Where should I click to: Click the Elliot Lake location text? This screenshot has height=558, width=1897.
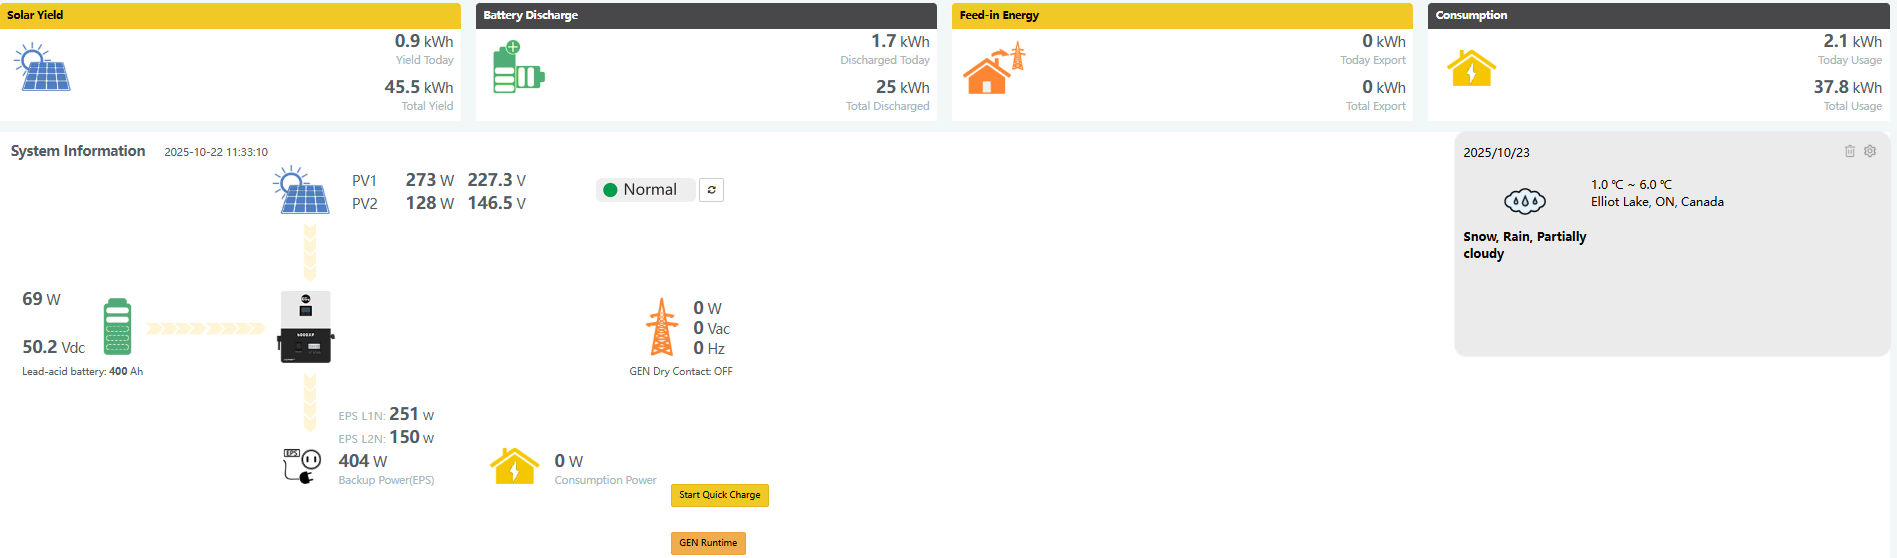tap(1657, 202)
